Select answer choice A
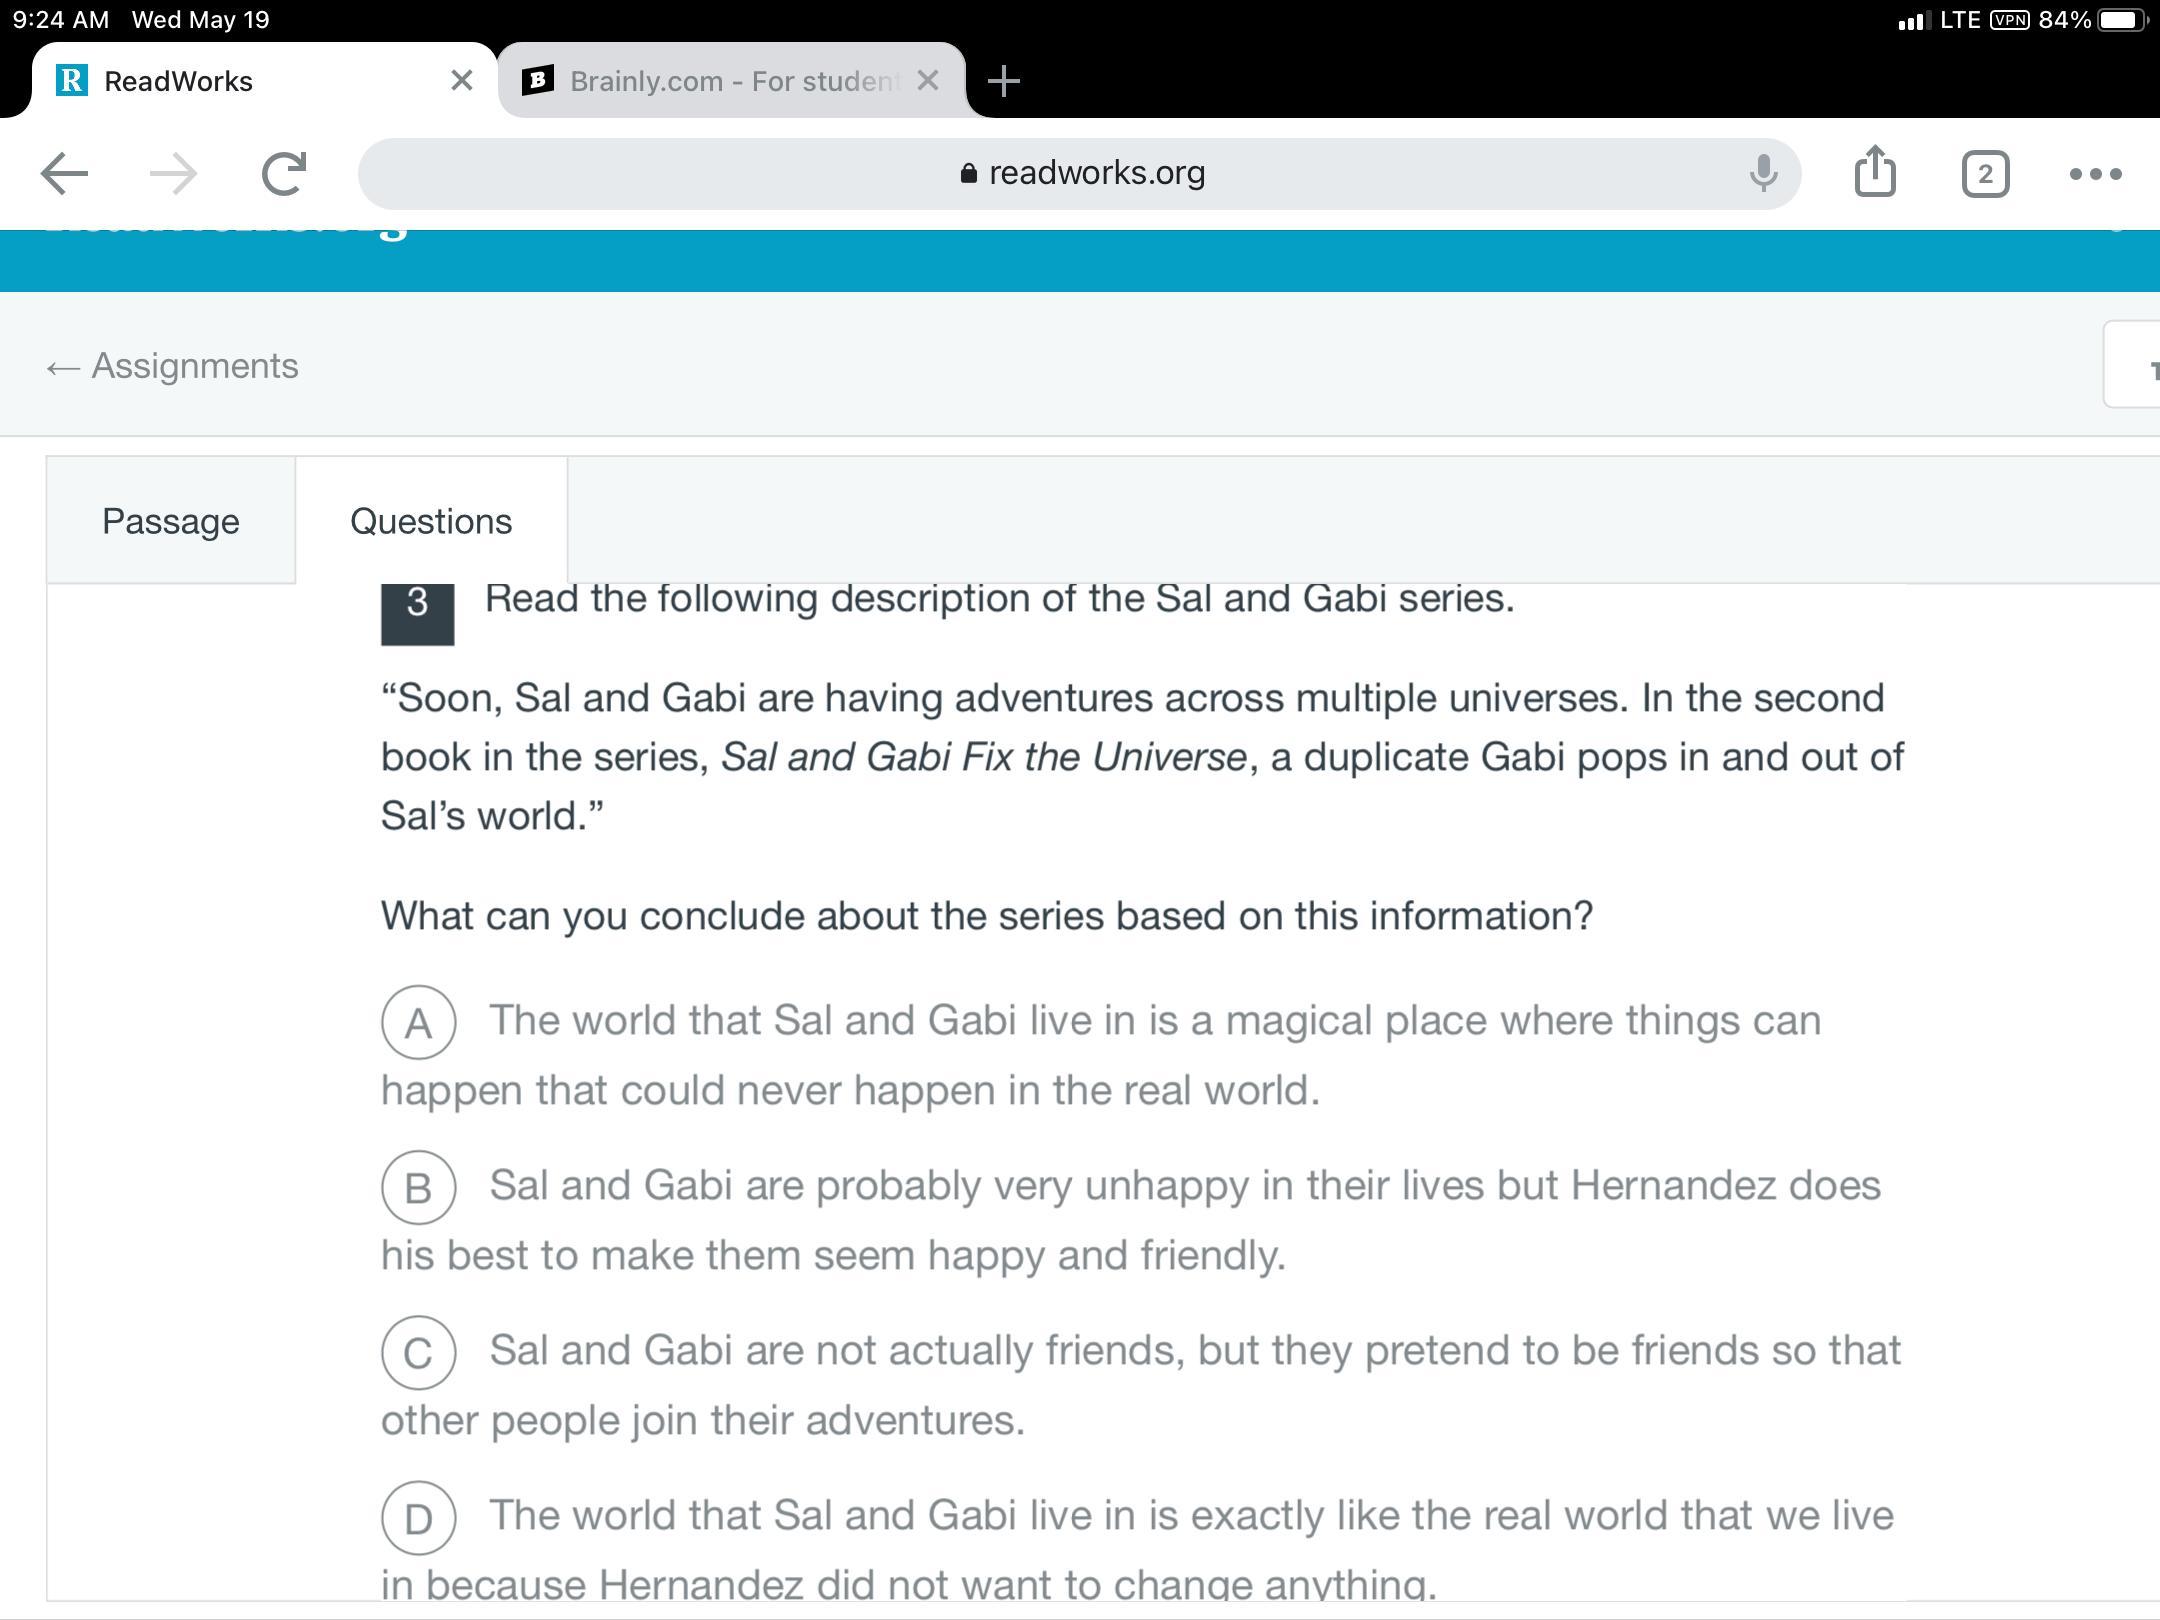This screenshot has width=2160, height=1620. (419, 1022)
